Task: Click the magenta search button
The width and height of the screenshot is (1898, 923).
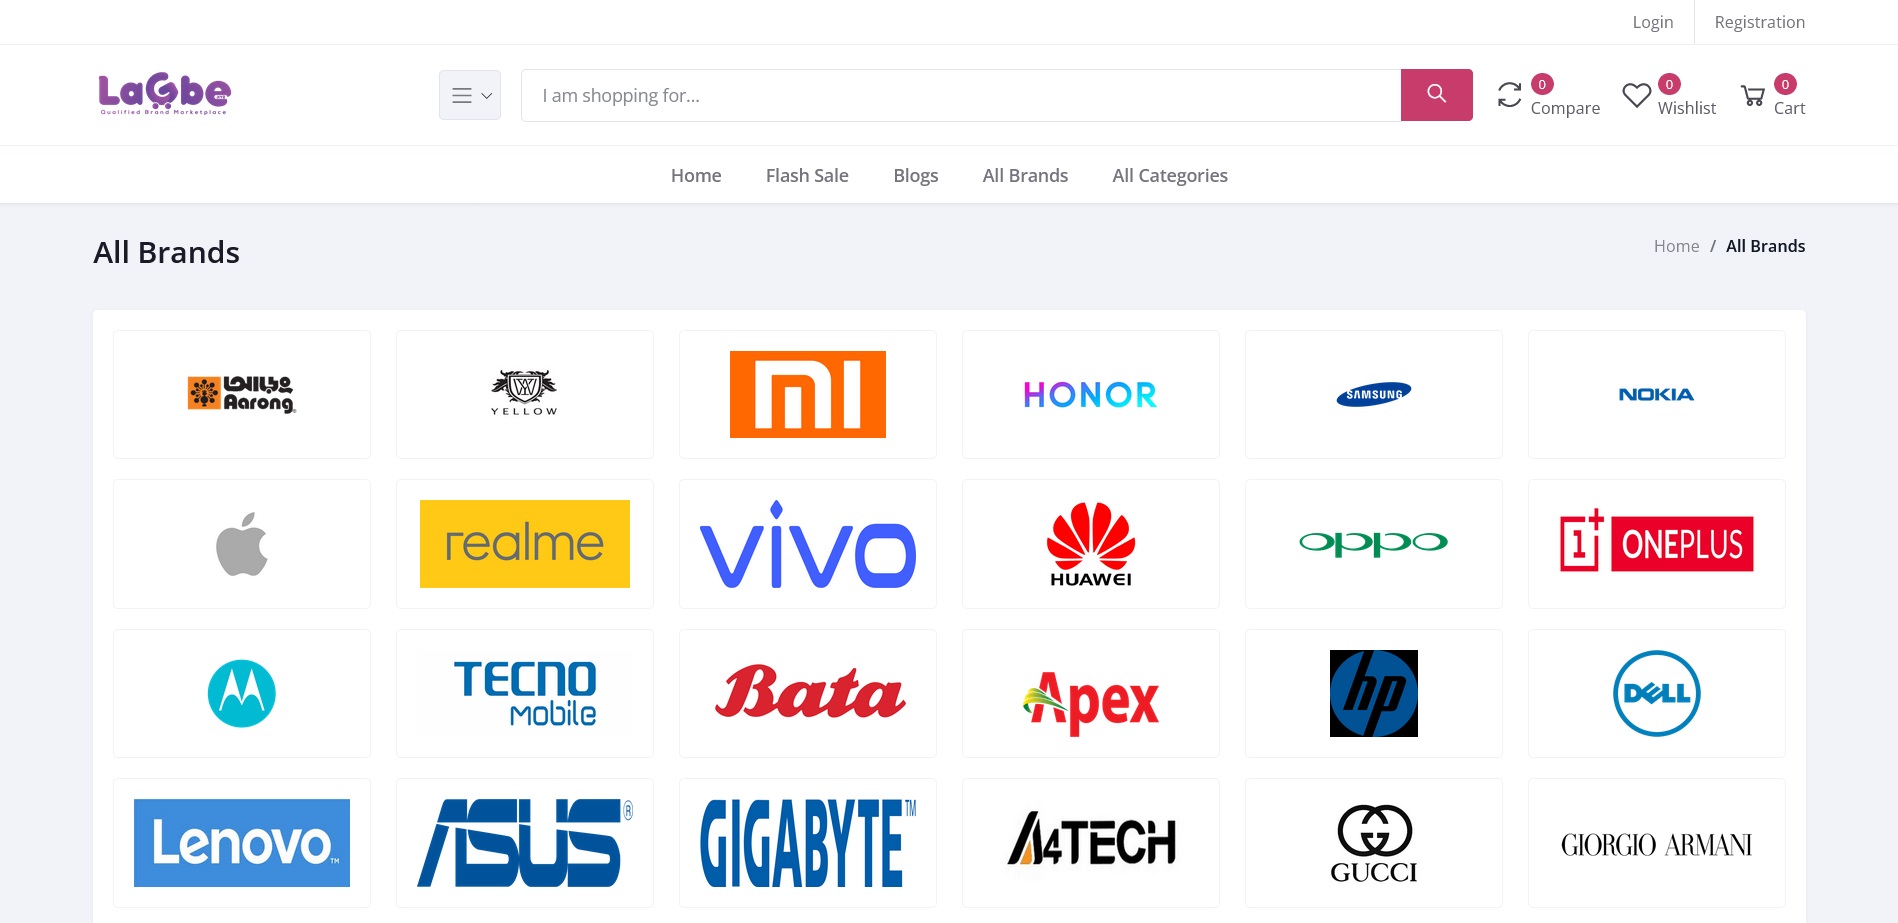Action: tap(1436, 95)
